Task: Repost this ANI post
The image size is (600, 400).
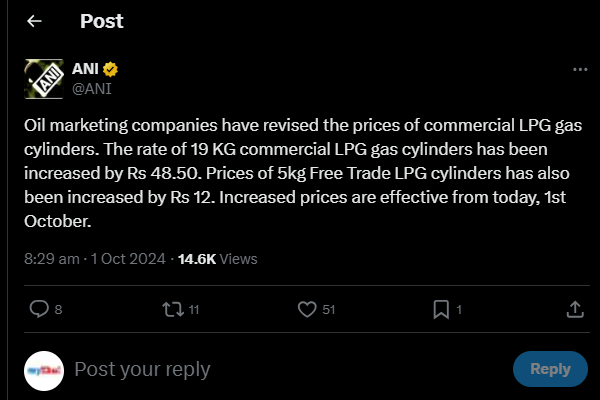Action: 173,309
